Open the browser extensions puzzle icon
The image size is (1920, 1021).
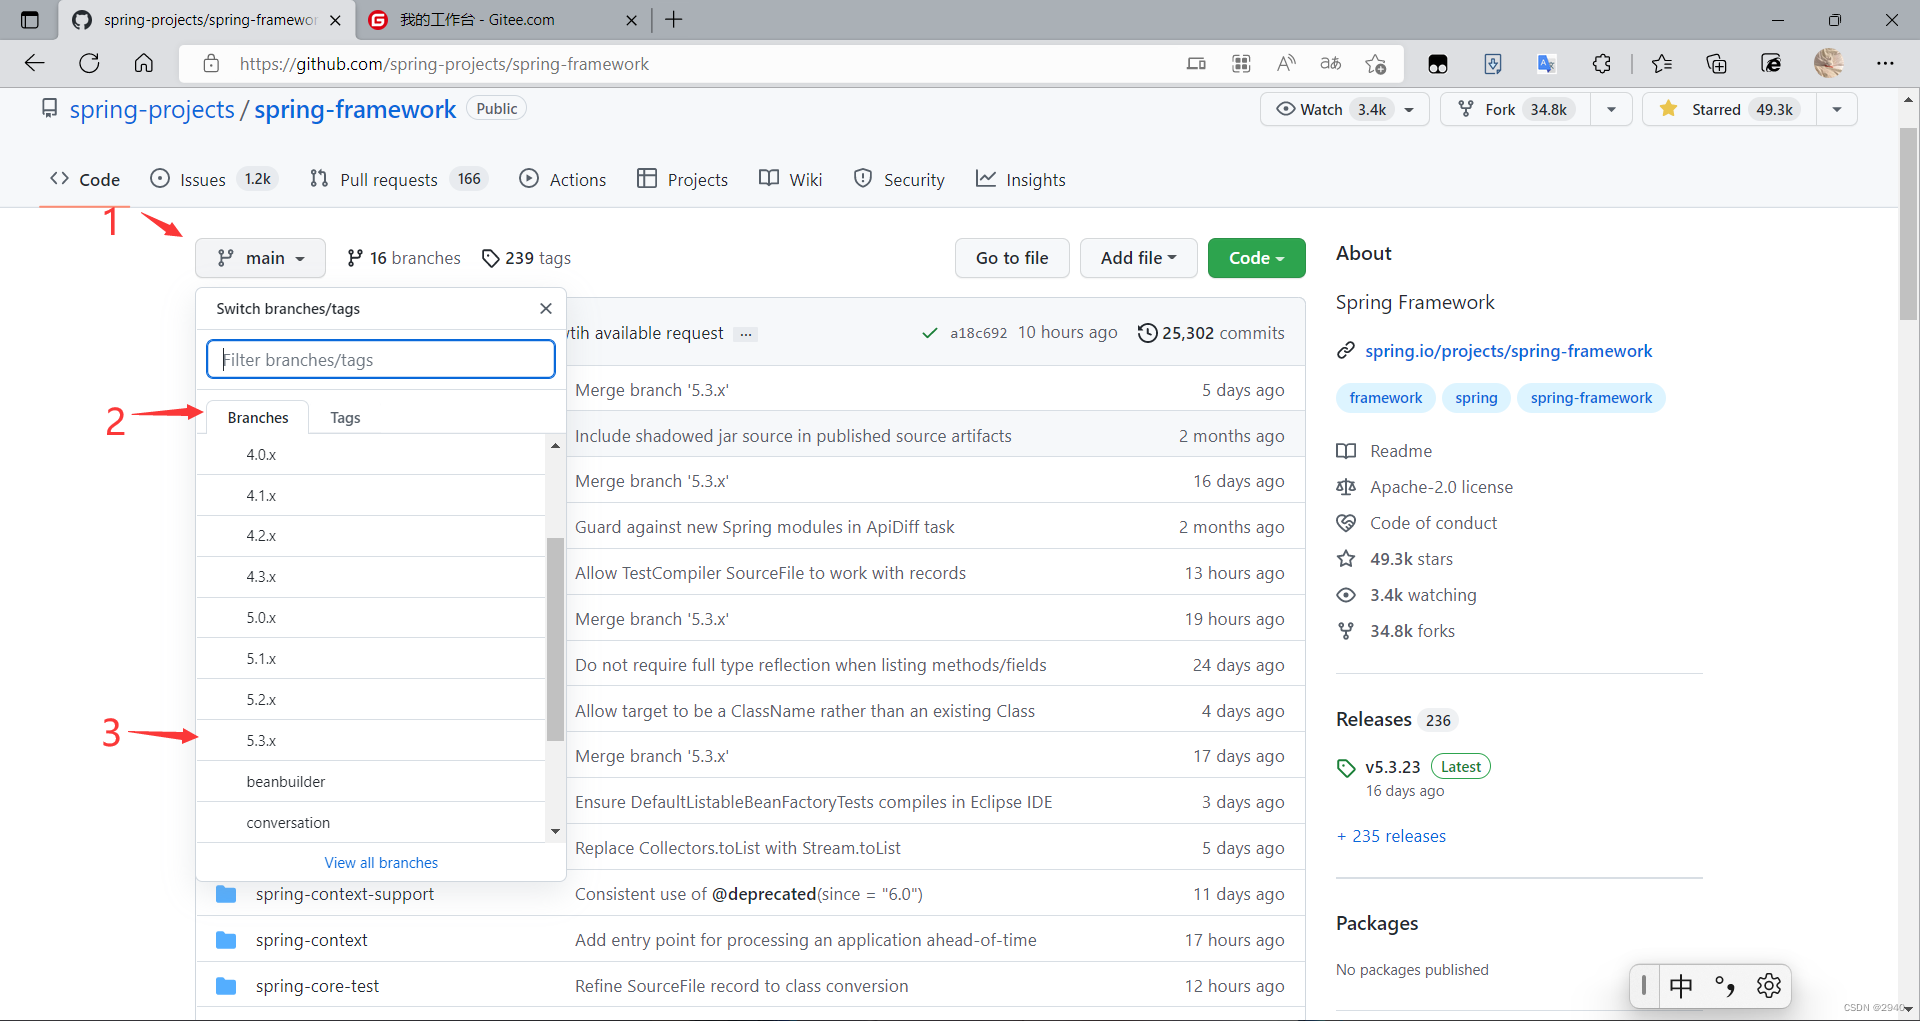pos(1601,64)
